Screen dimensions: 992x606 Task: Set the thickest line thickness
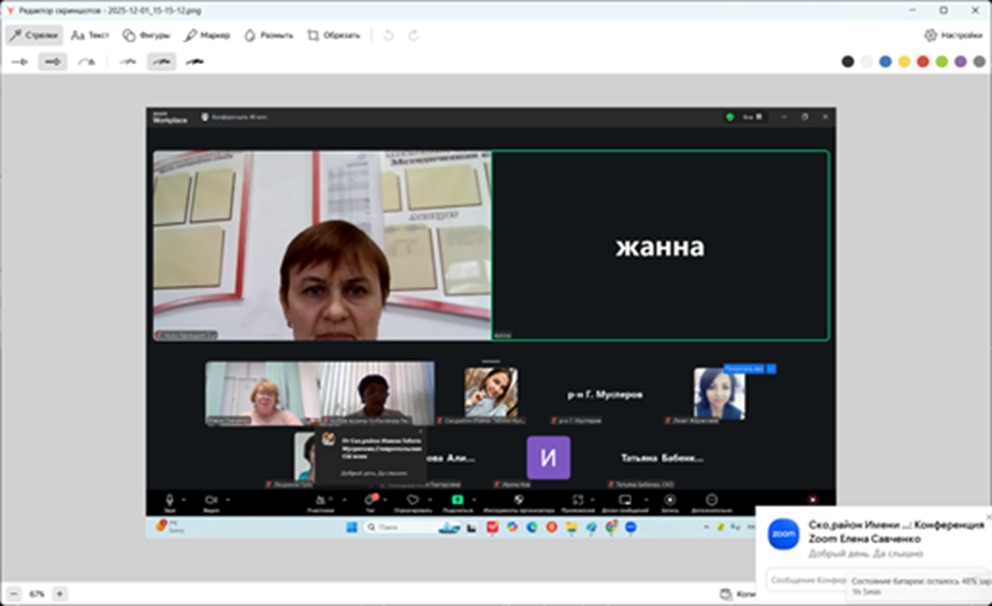click(195, 62)
